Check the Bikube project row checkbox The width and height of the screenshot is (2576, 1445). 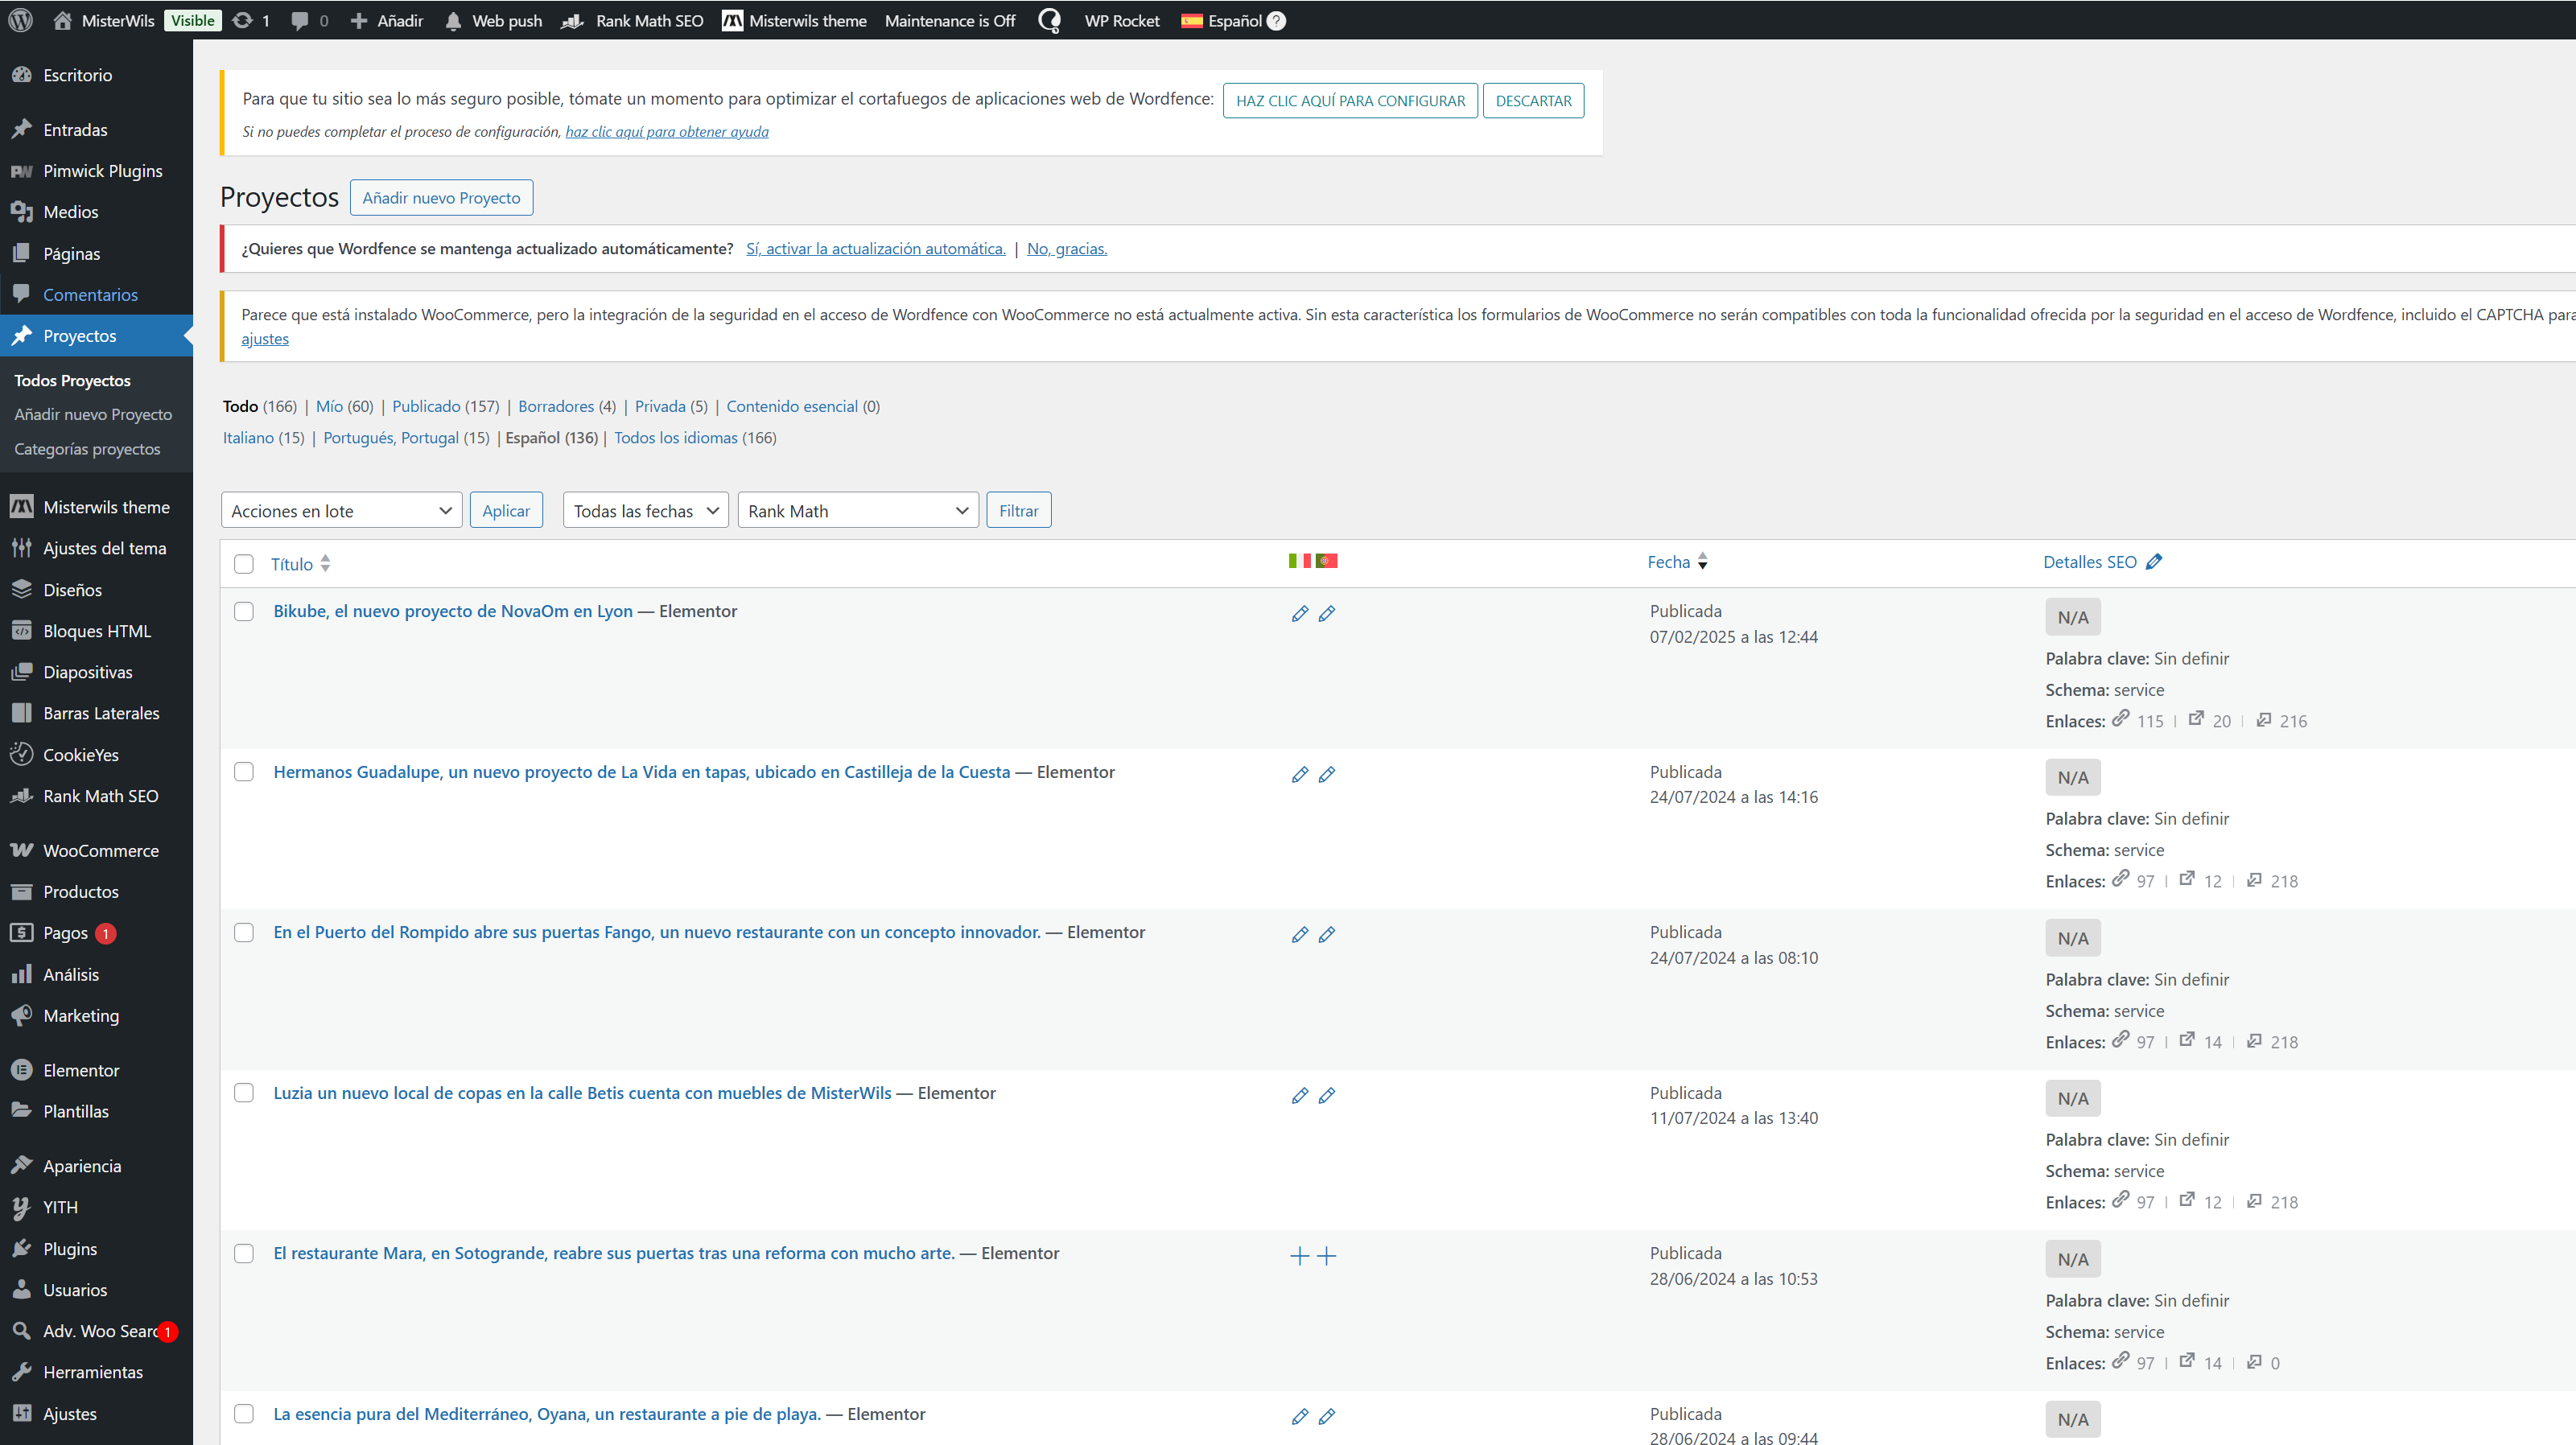point(244,611)
